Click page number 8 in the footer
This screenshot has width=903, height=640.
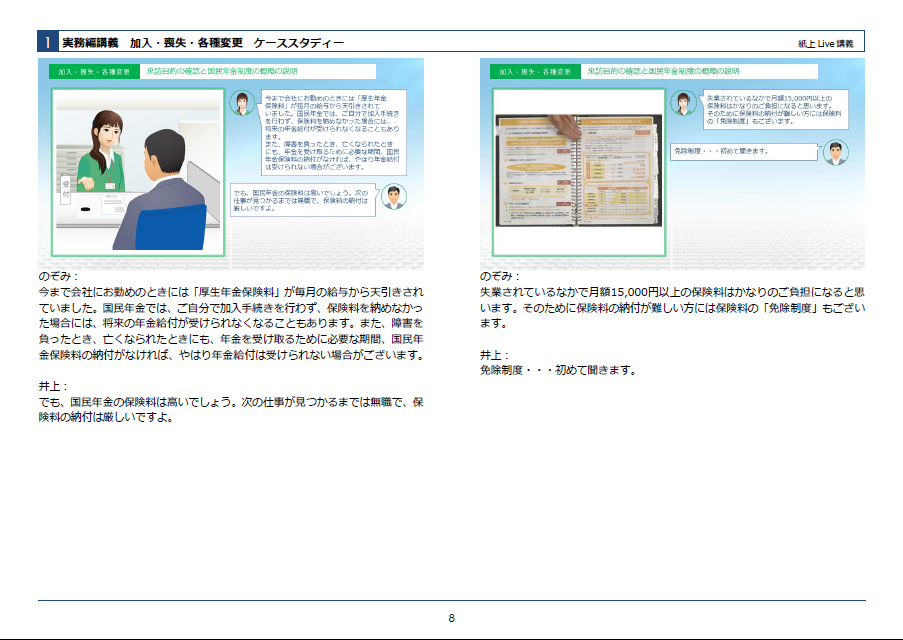pyautogui.click(x=452, y=618)
